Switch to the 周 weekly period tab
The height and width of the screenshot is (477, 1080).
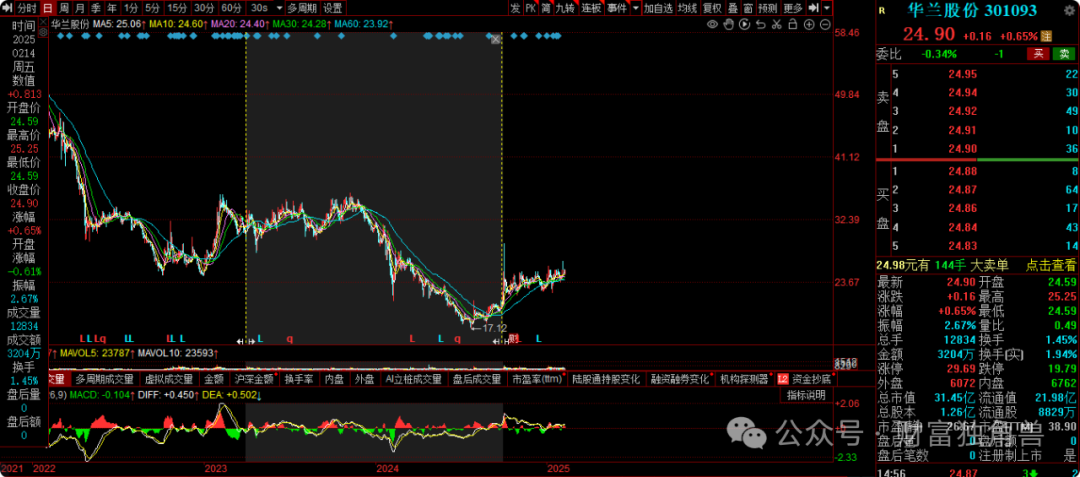pyautogui.click(x=65, y=8)
